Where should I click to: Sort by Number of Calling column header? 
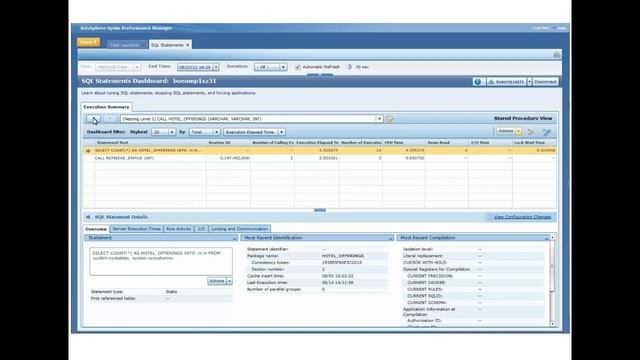point(273,143)
